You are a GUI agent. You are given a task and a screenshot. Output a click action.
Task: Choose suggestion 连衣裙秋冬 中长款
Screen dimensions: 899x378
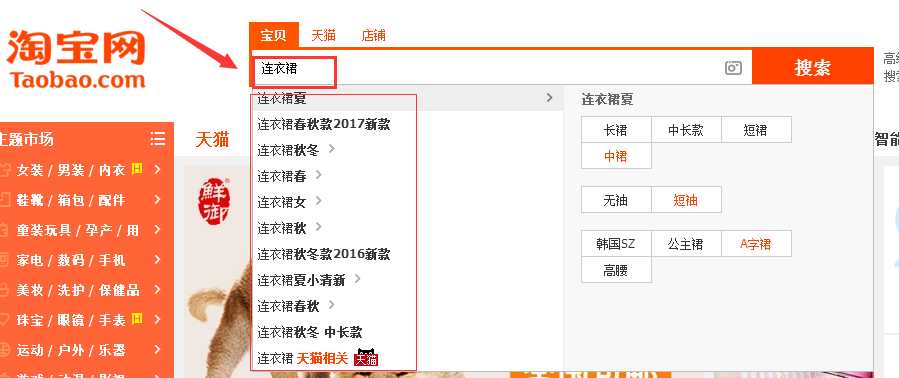click(x=310, y=332)
